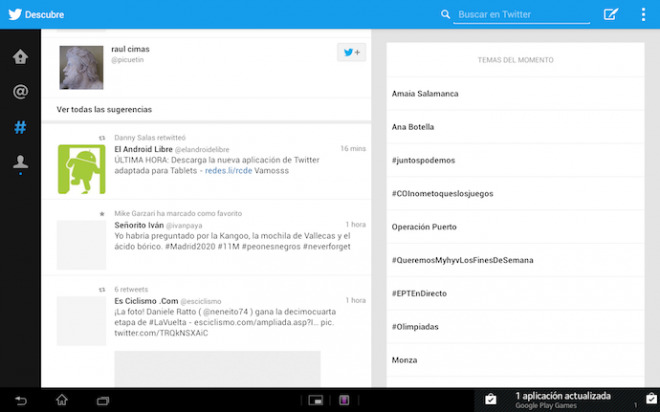Select the Discover hashtag sidebar icon
The image size is (660, 412).
(x=20, y=127)
